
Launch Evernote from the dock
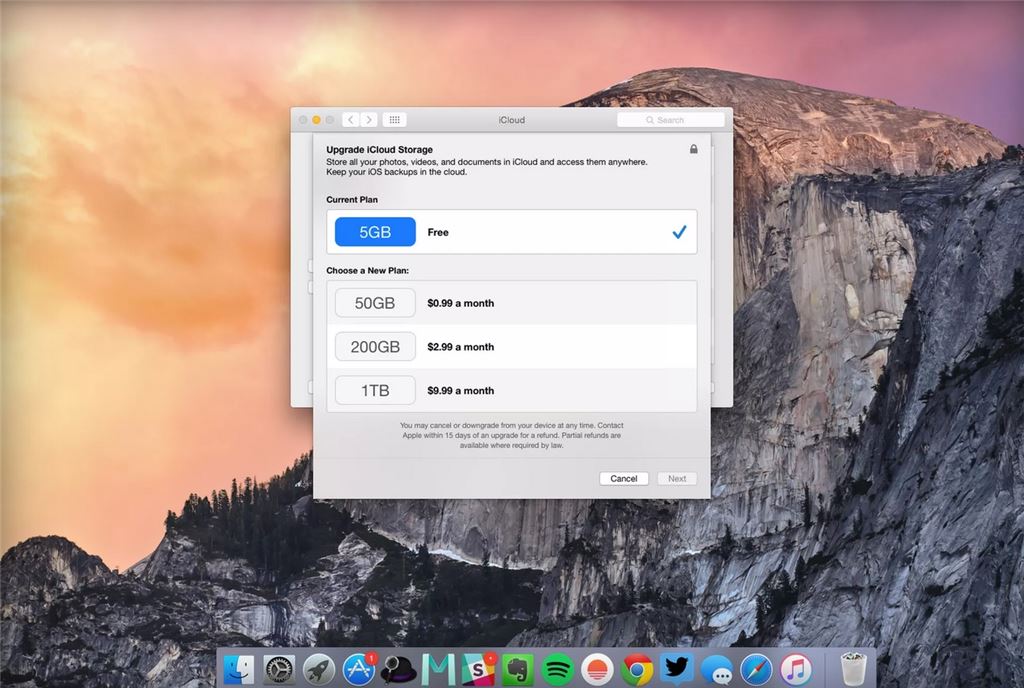(x=518, y=669)
